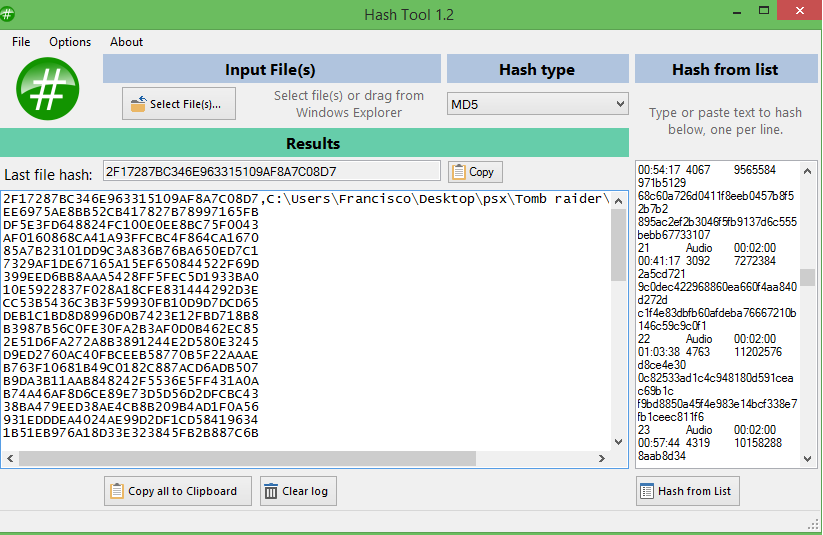This screenshot has height=535, width=823.
Task: Click hash line B9DA3B11AAB848242F5536E5FF431A0A
Action: [131, 381]
